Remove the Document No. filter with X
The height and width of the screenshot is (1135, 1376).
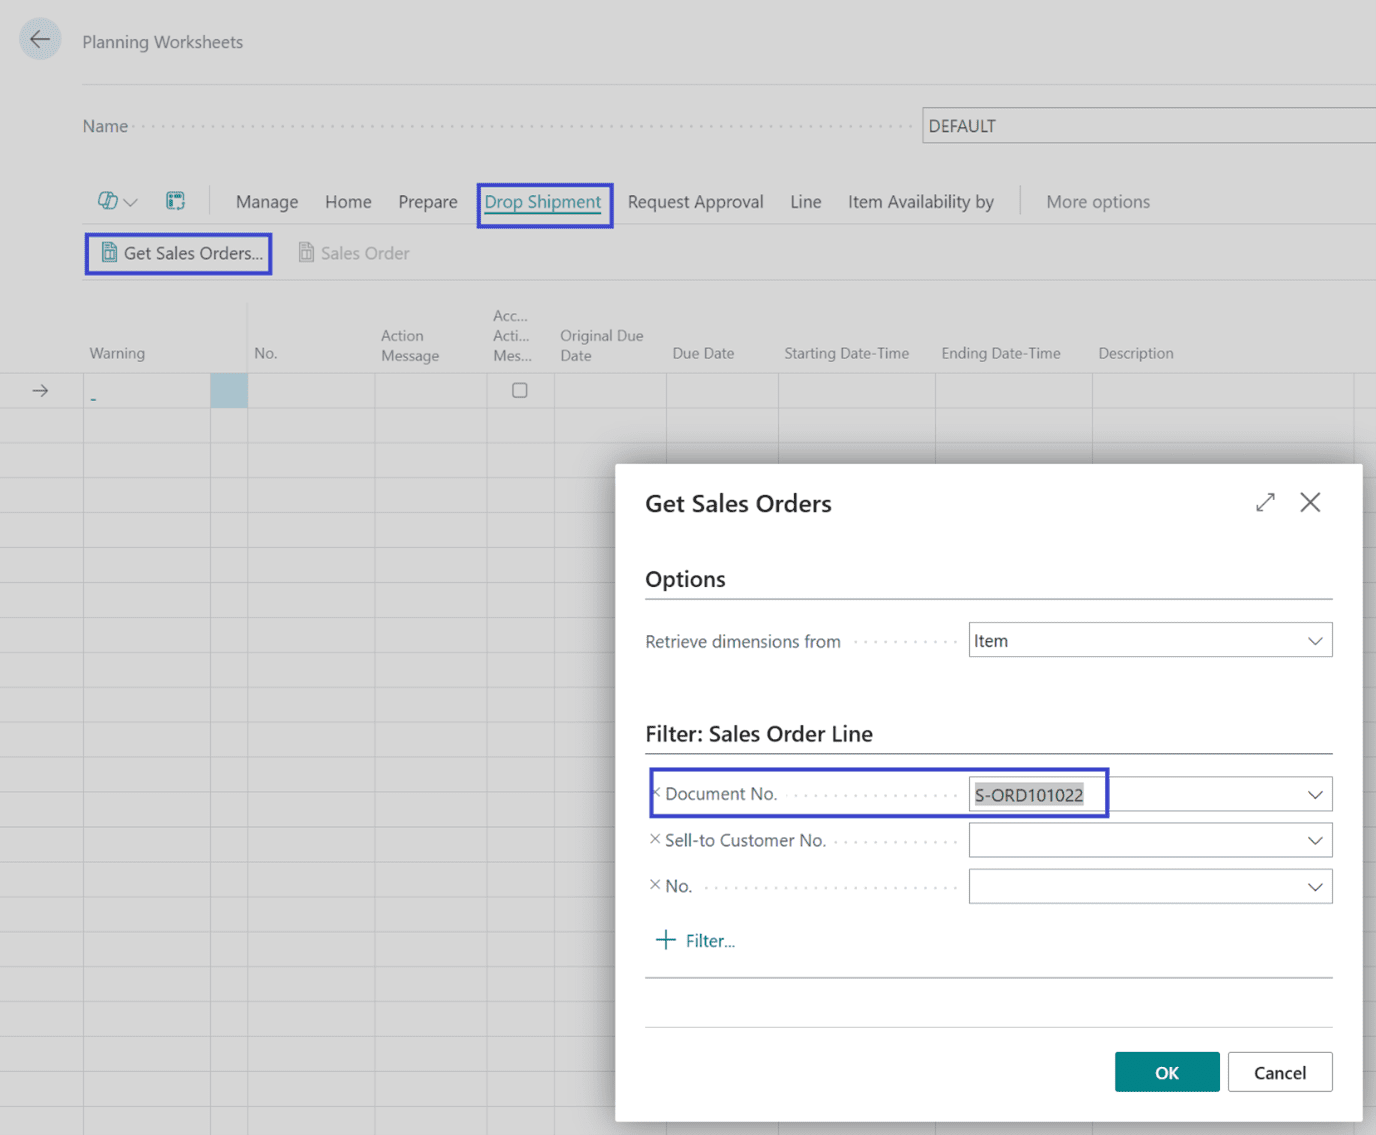(x=656, y=793)
